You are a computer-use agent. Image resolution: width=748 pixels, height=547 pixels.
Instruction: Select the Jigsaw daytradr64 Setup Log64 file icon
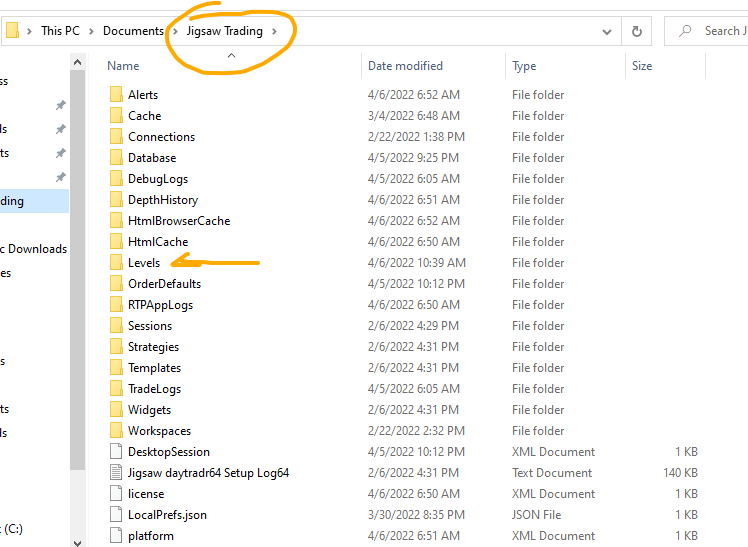tap(116, 472)
